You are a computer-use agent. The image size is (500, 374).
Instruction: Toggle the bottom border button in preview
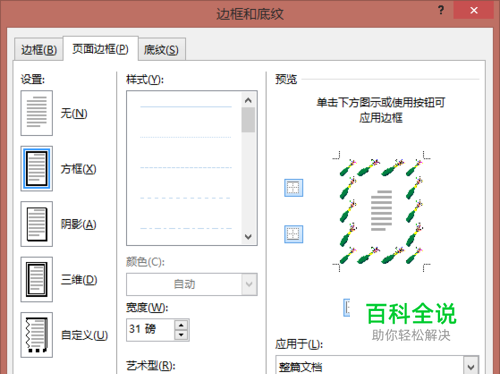point(293,234)
